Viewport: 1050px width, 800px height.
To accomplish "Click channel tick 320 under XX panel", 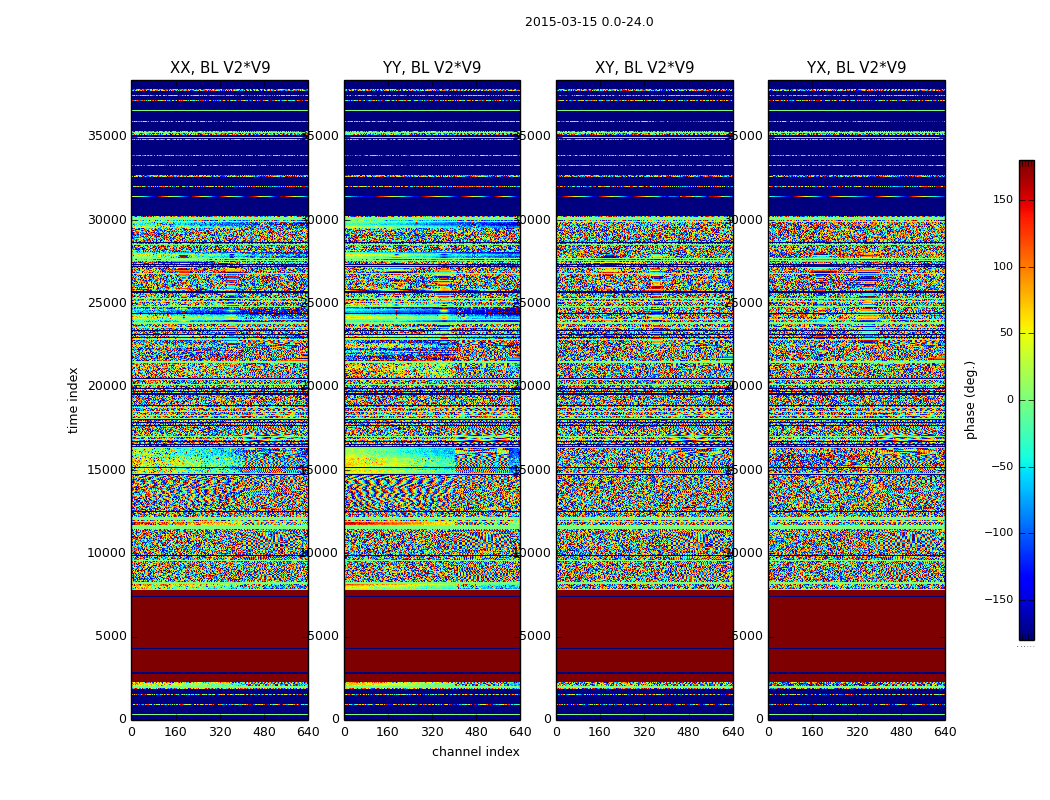I will (220, 732).
